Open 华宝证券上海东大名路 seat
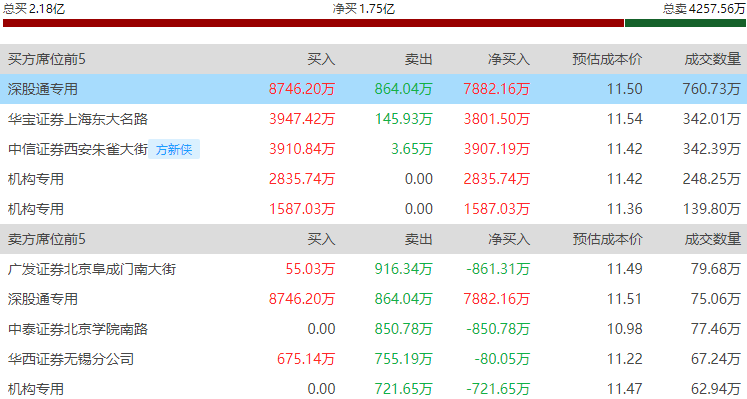Viewport: 747px width, 399px height. point(78,119)
